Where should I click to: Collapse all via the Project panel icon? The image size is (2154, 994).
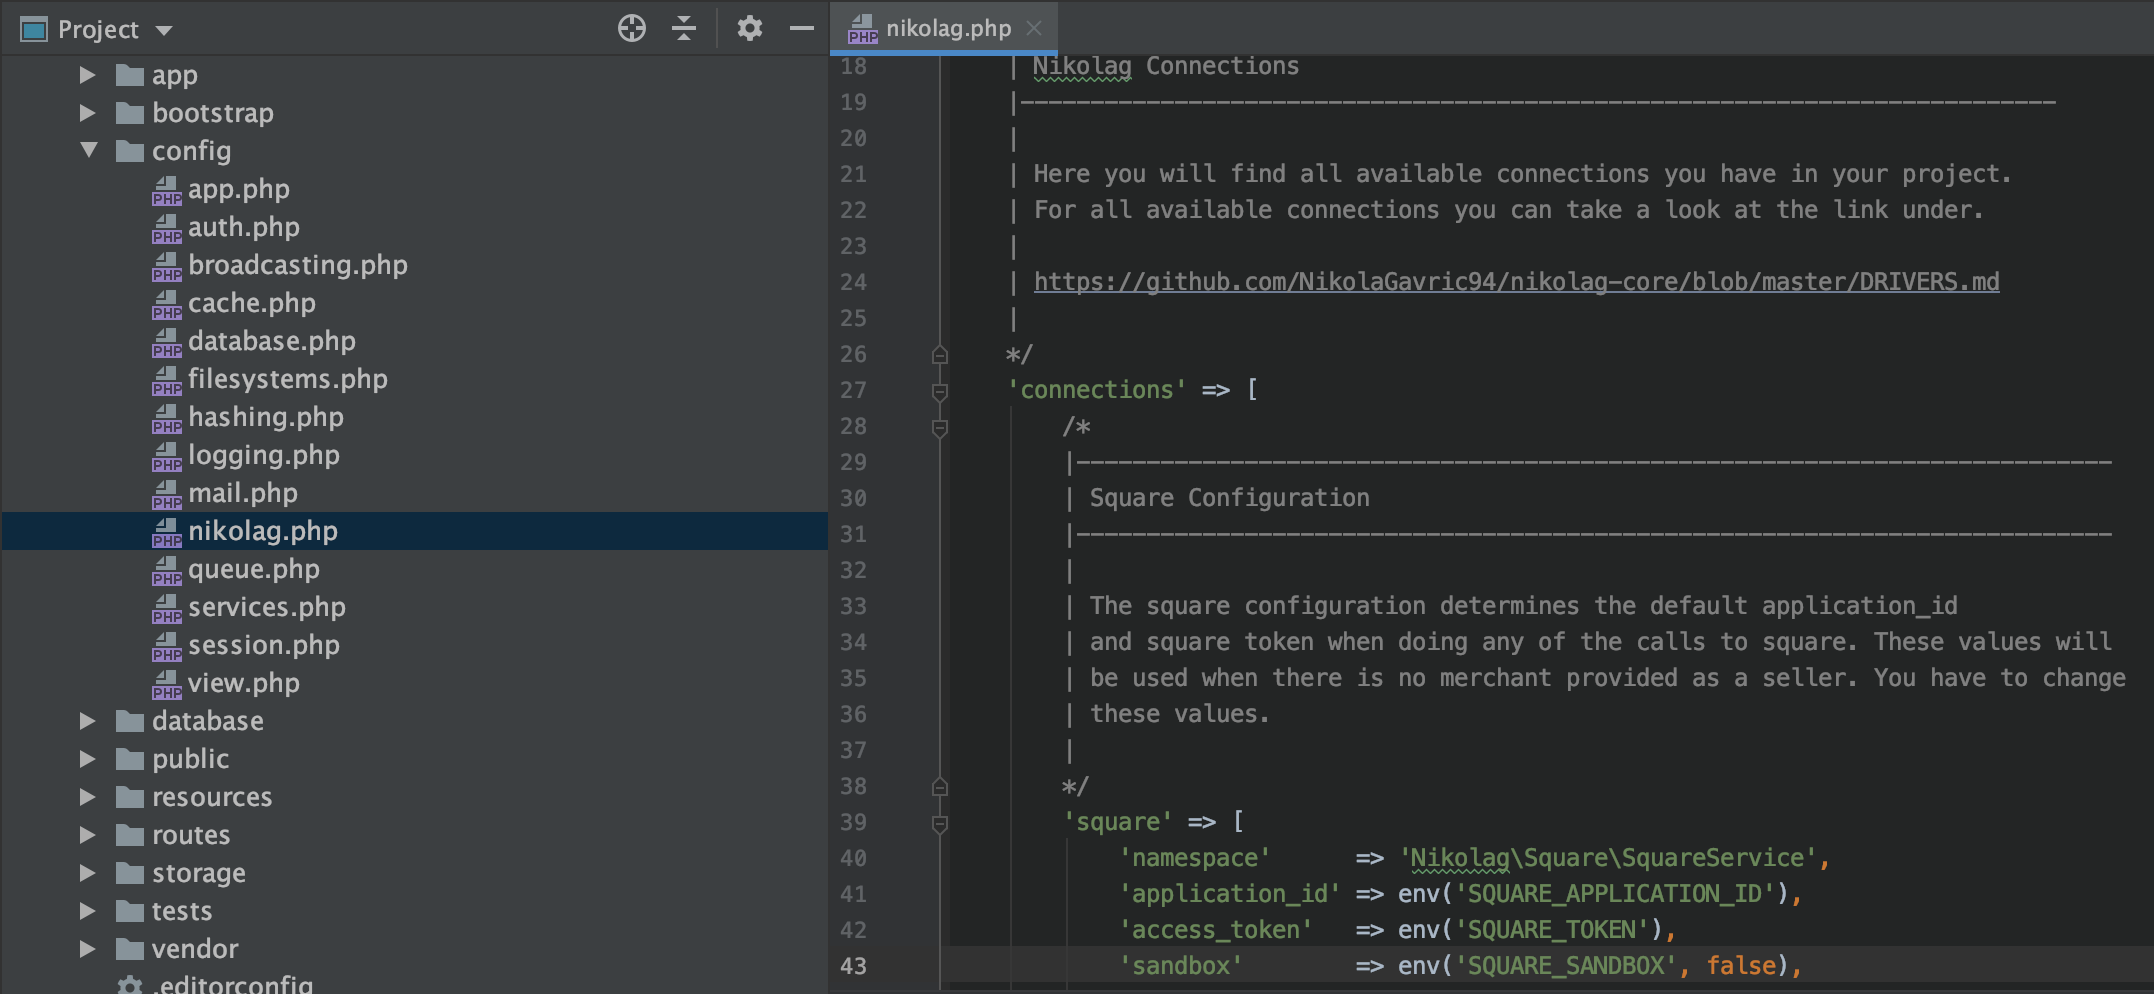tap(684, 28)
